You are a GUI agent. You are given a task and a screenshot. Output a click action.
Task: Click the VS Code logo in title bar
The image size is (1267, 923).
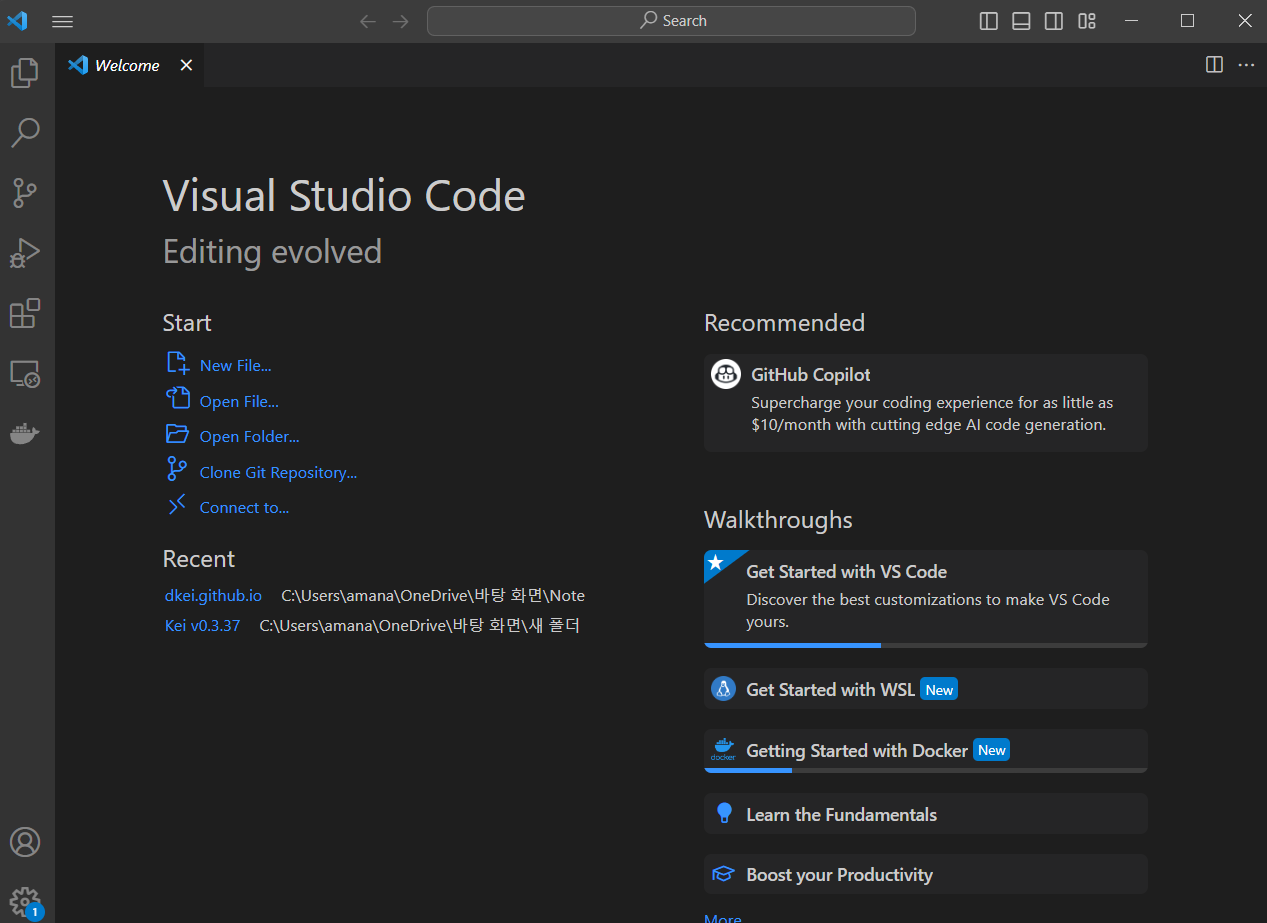click(x=17, y=20)
